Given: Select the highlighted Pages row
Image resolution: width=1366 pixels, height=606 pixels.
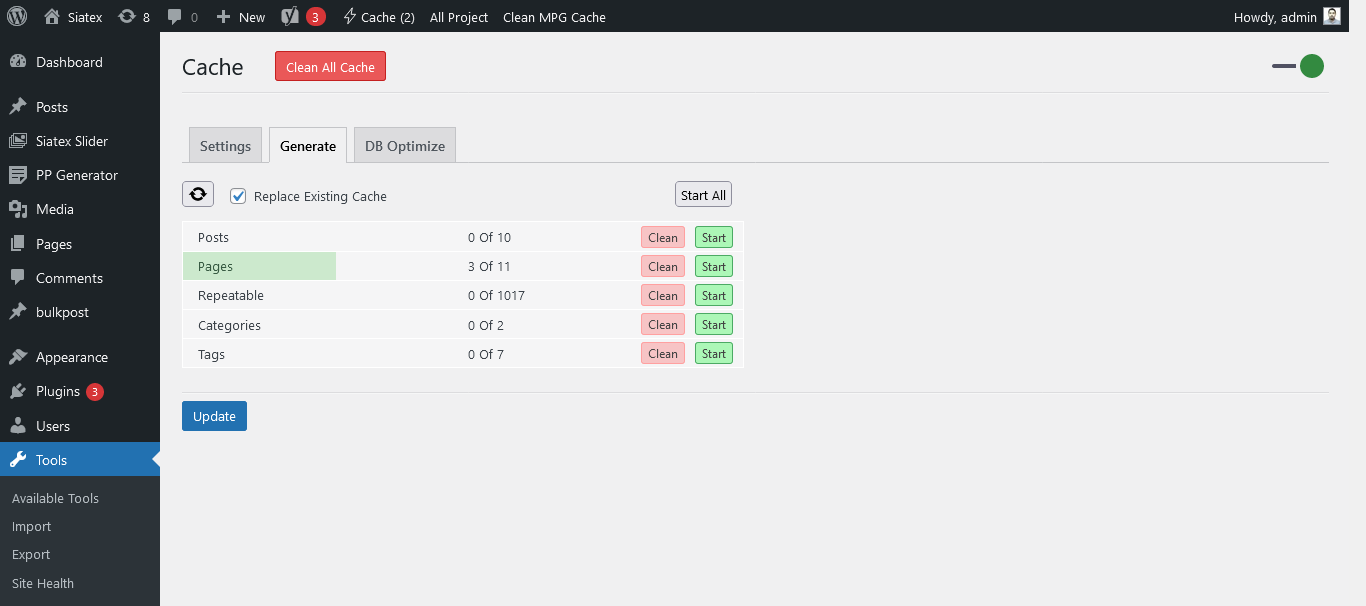Looking at the screenshot, I should [x=259, y=266].
